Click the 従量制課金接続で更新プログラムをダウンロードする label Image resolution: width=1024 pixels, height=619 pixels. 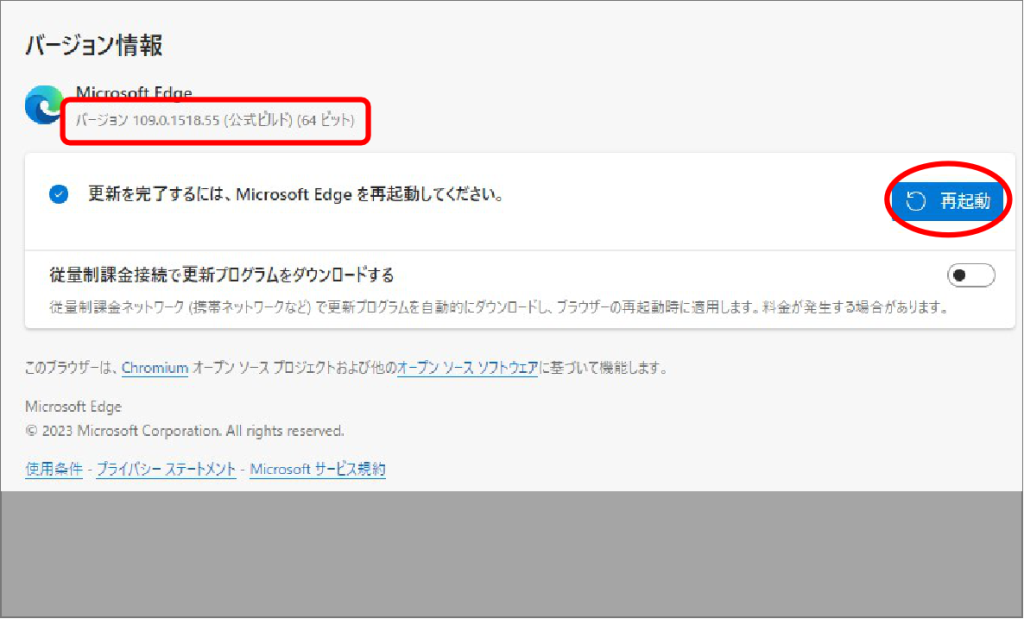click(x=222, y=275)
